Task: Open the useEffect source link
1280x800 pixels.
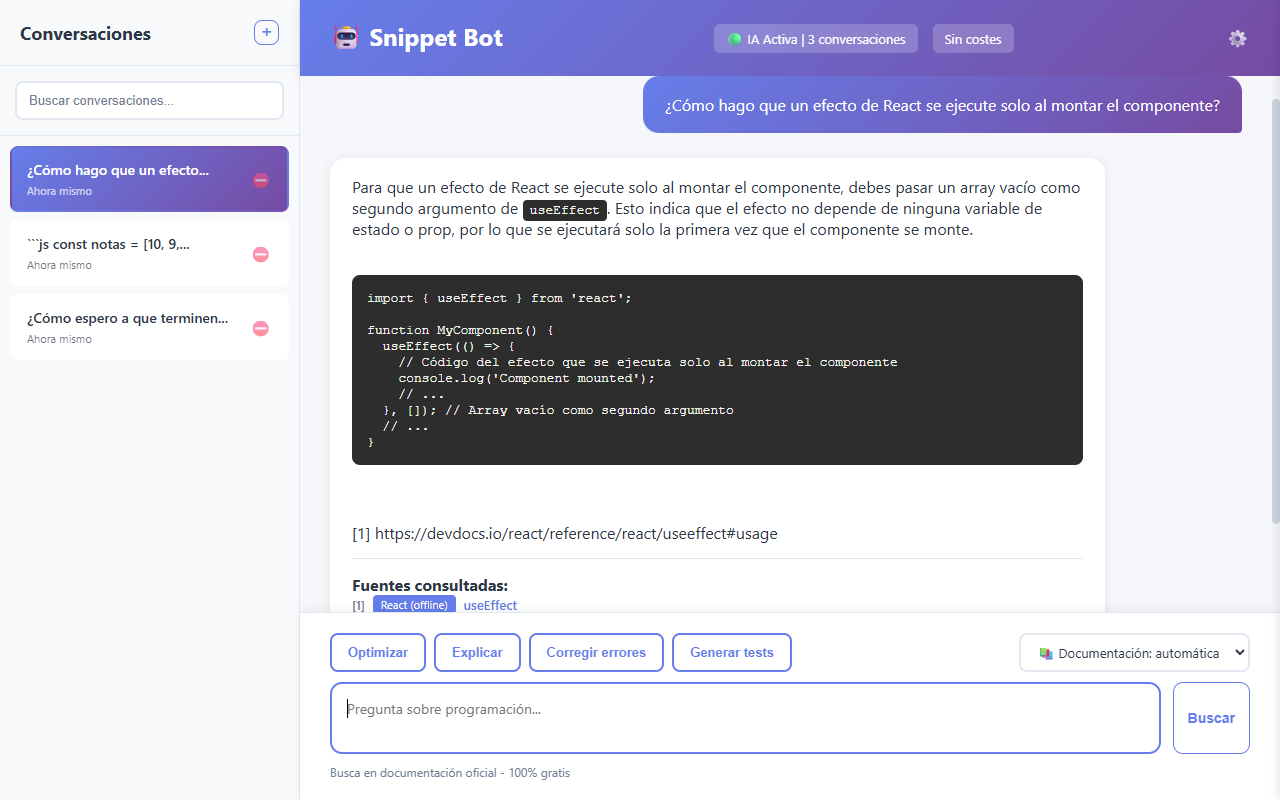Action: 490,605
